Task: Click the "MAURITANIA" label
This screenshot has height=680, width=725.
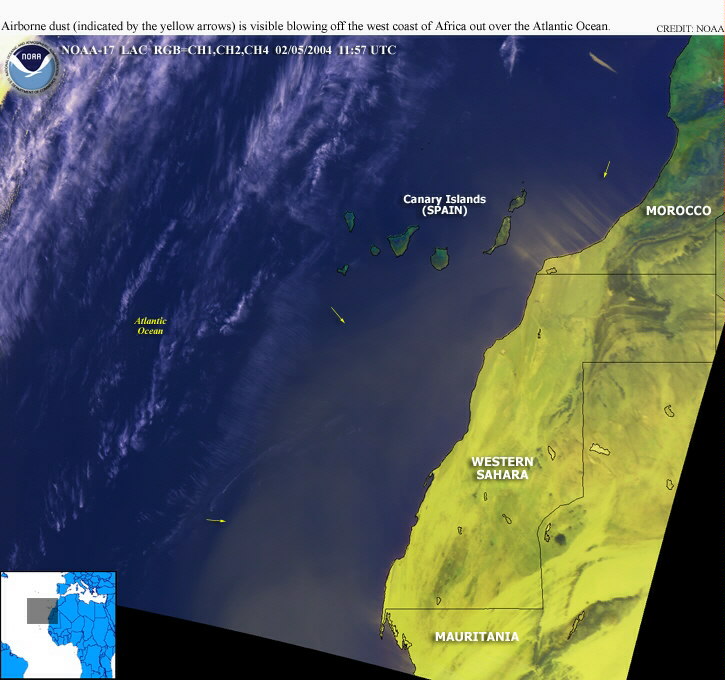Action: coord(477,637)
